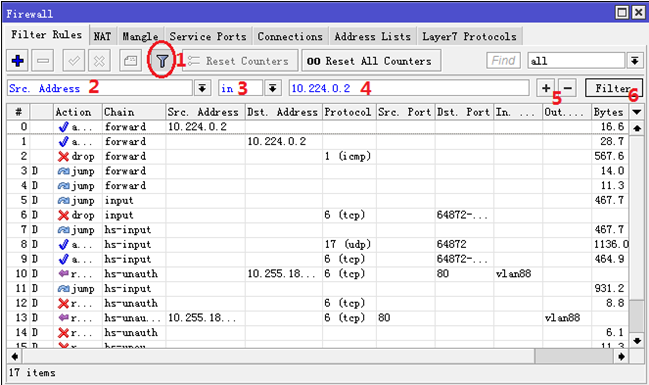Open the column chooser arrow beside Bytes
This screenshot has width=649, height=385.
[636, 112]
